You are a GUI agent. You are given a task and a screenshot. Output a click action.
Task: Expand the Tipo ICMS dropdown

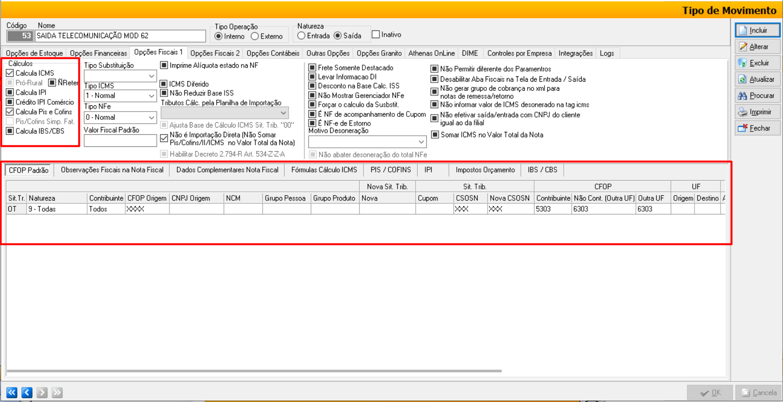pyautogui.click(x=152, y=96)
